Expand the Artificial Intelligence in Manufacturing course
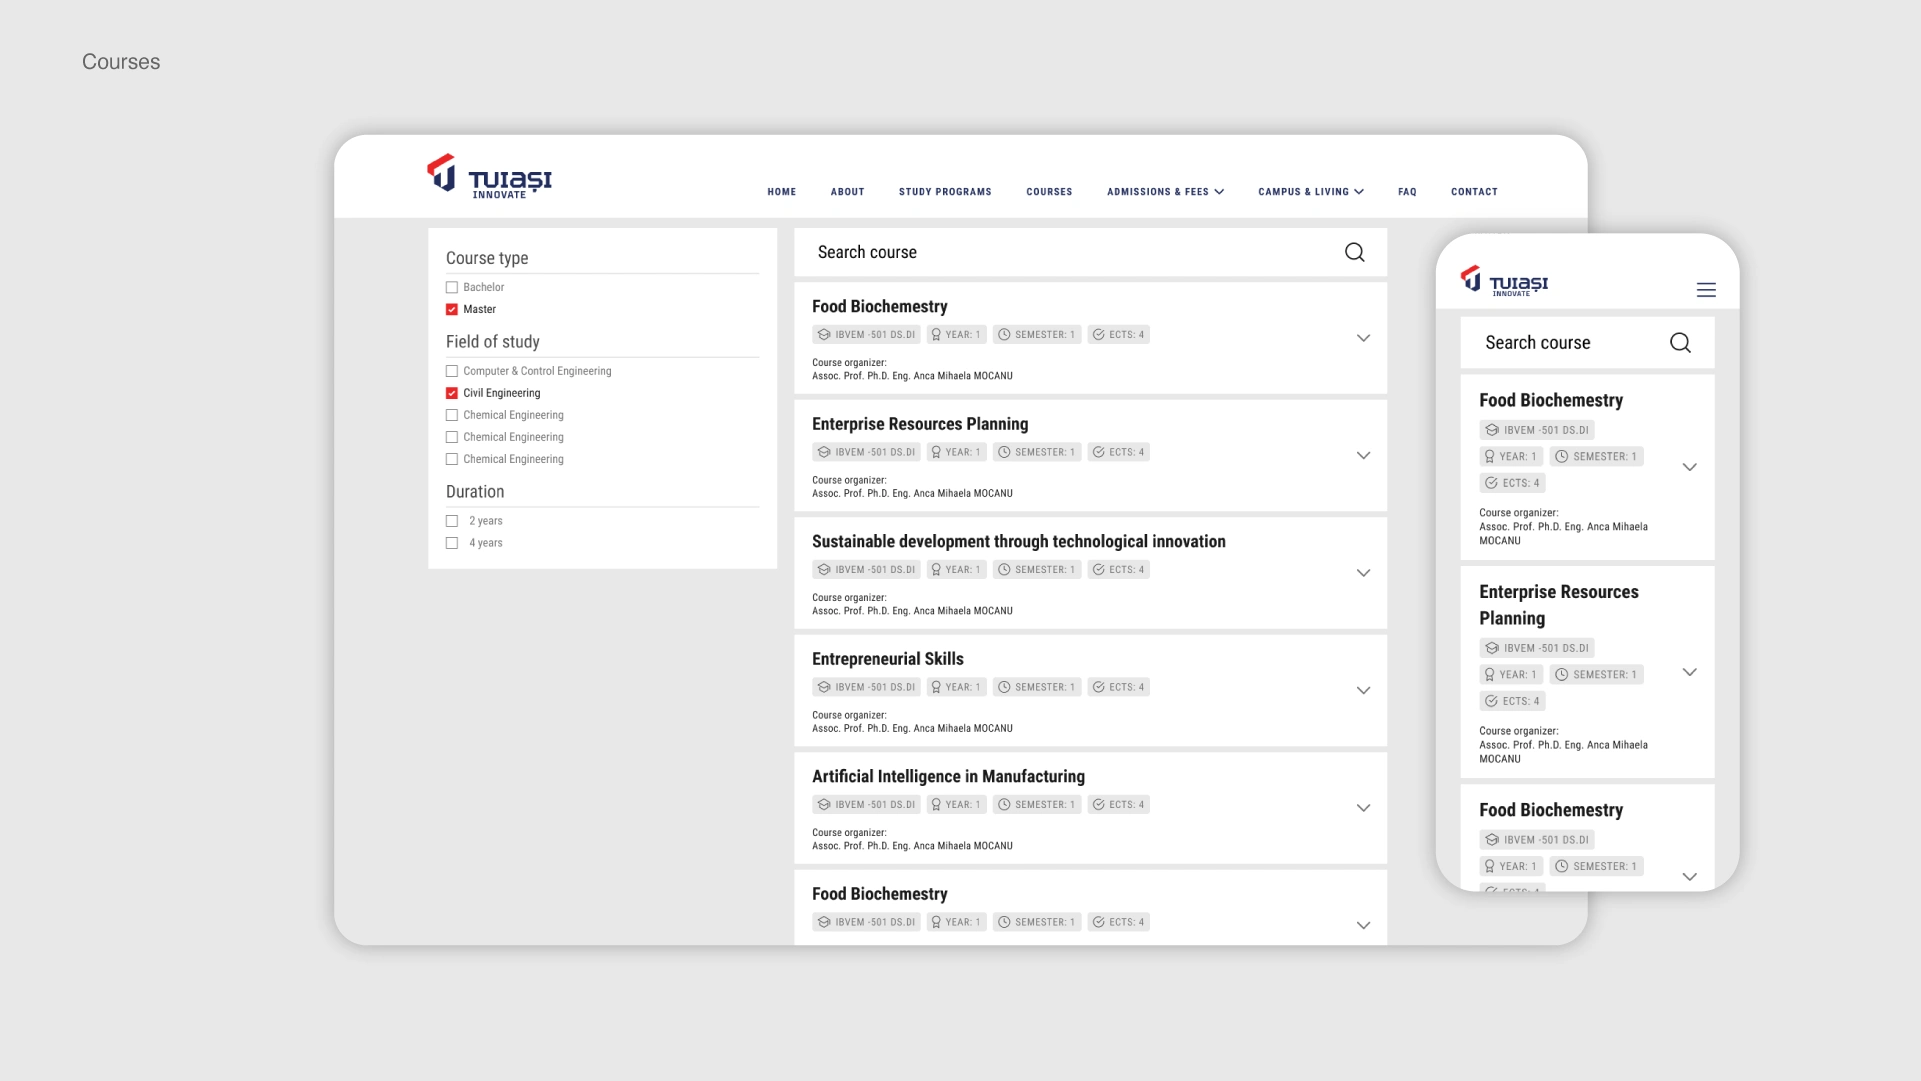The height and width of the screenshot is (1081, 1921). click(x=1363, y=808)
